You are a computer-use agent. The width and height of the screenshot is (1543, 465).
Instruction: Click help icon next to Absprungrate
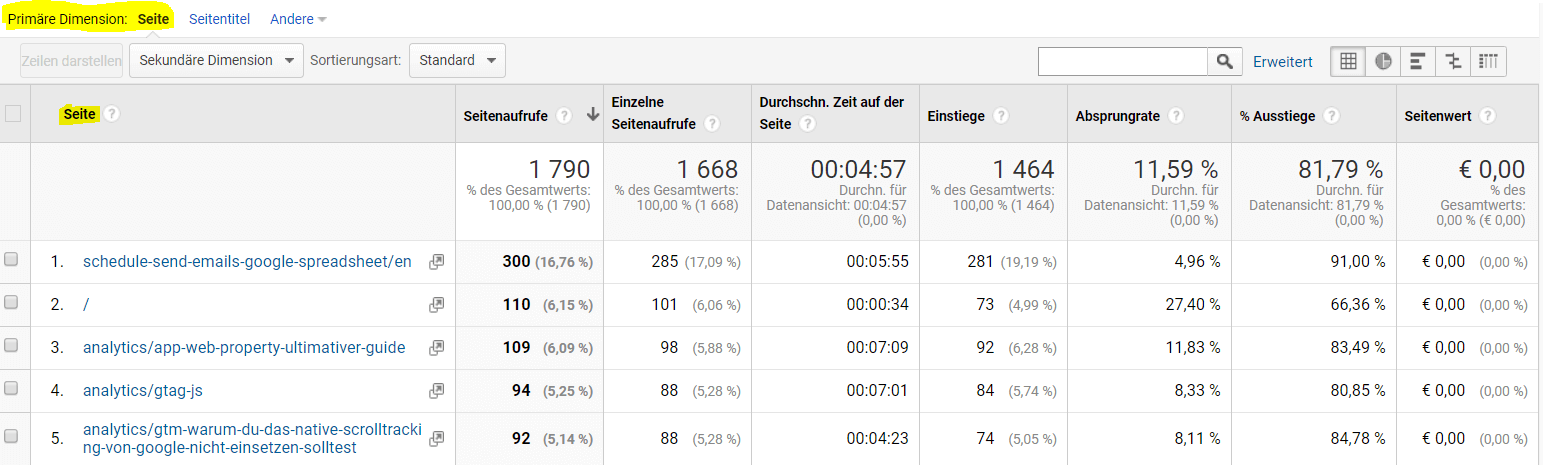(x=1176, y=116)
